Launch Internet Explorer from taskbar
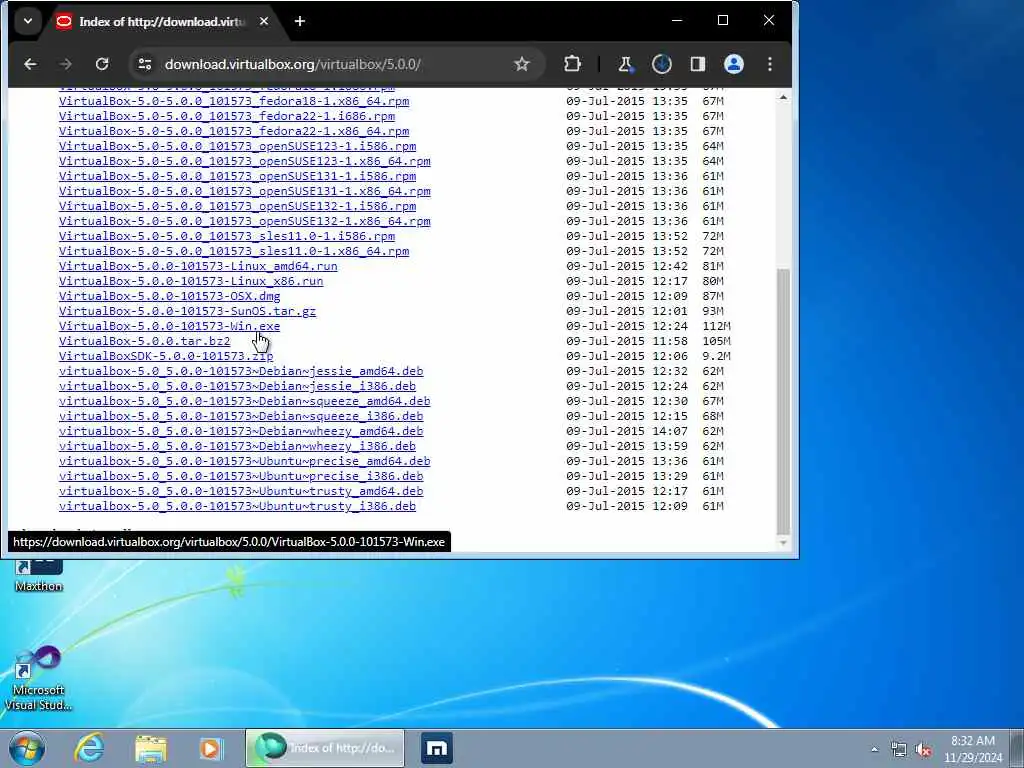Screen dimensions: 1024x768 [x=89, y=748]
